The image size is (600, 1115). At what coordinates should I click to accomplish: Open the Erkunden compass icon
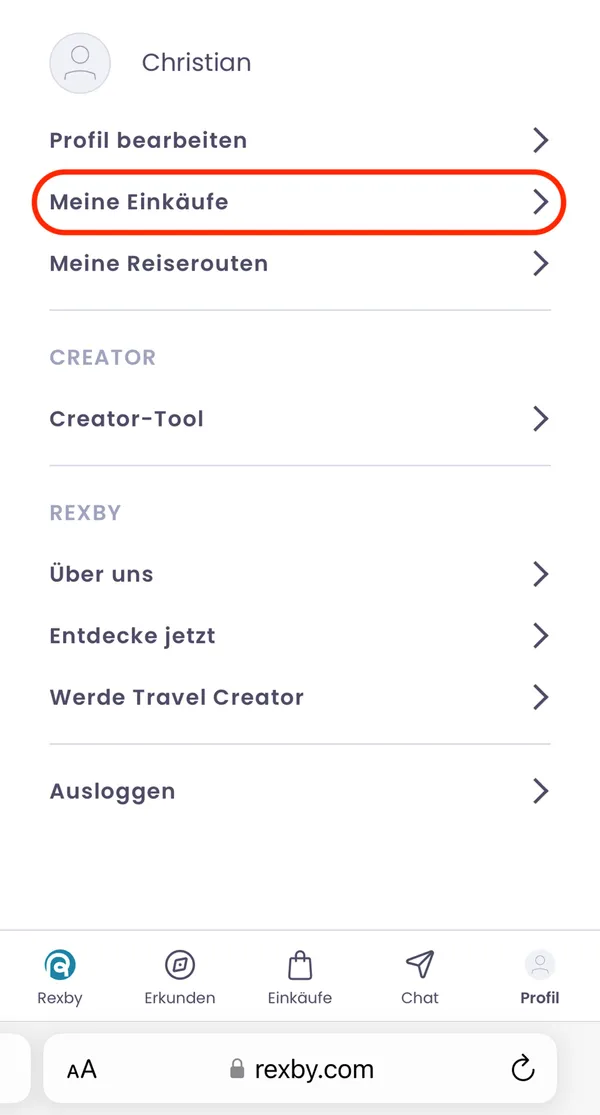pos(180,965)
